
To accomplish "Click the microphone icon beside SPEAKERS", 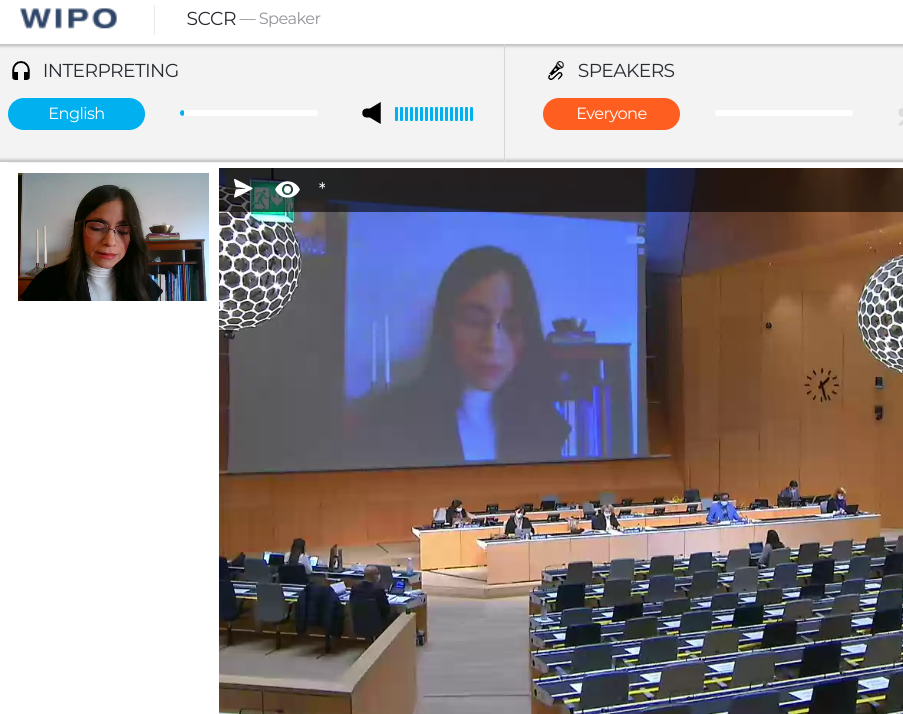I will tap(556, 71).
